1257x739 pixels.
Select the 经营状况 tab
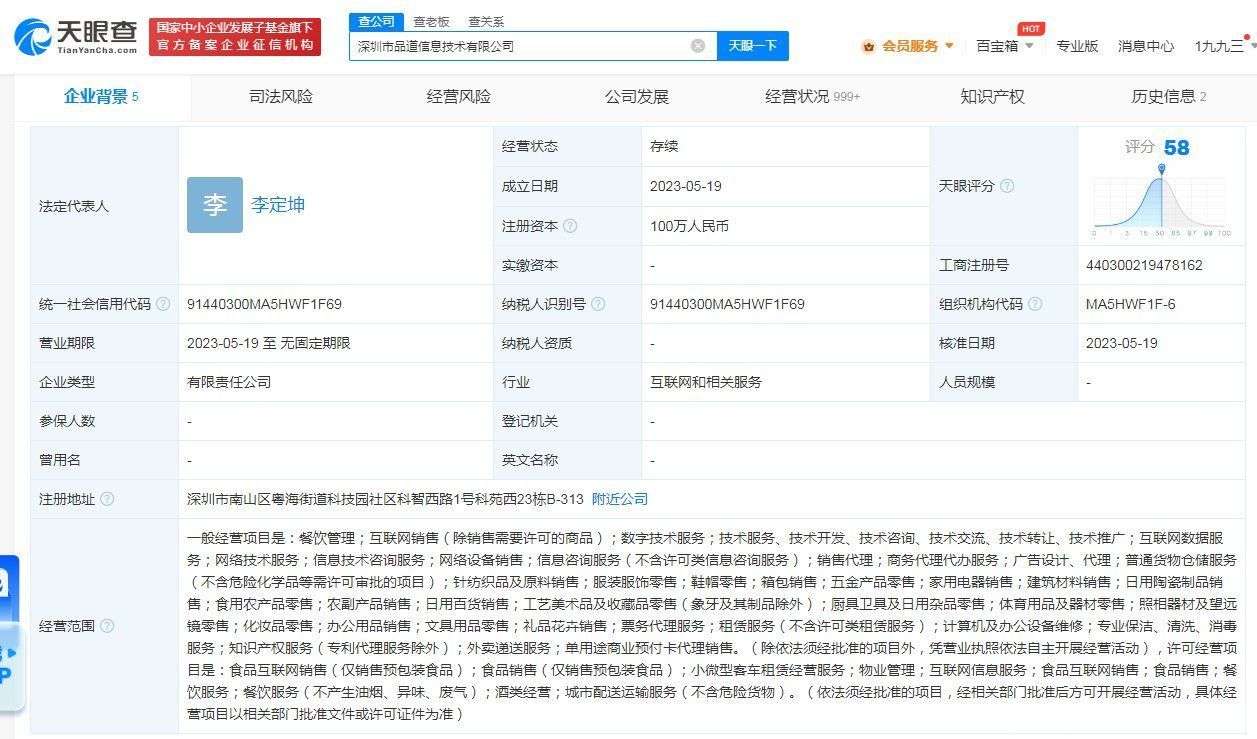click(x=812, y=97)
